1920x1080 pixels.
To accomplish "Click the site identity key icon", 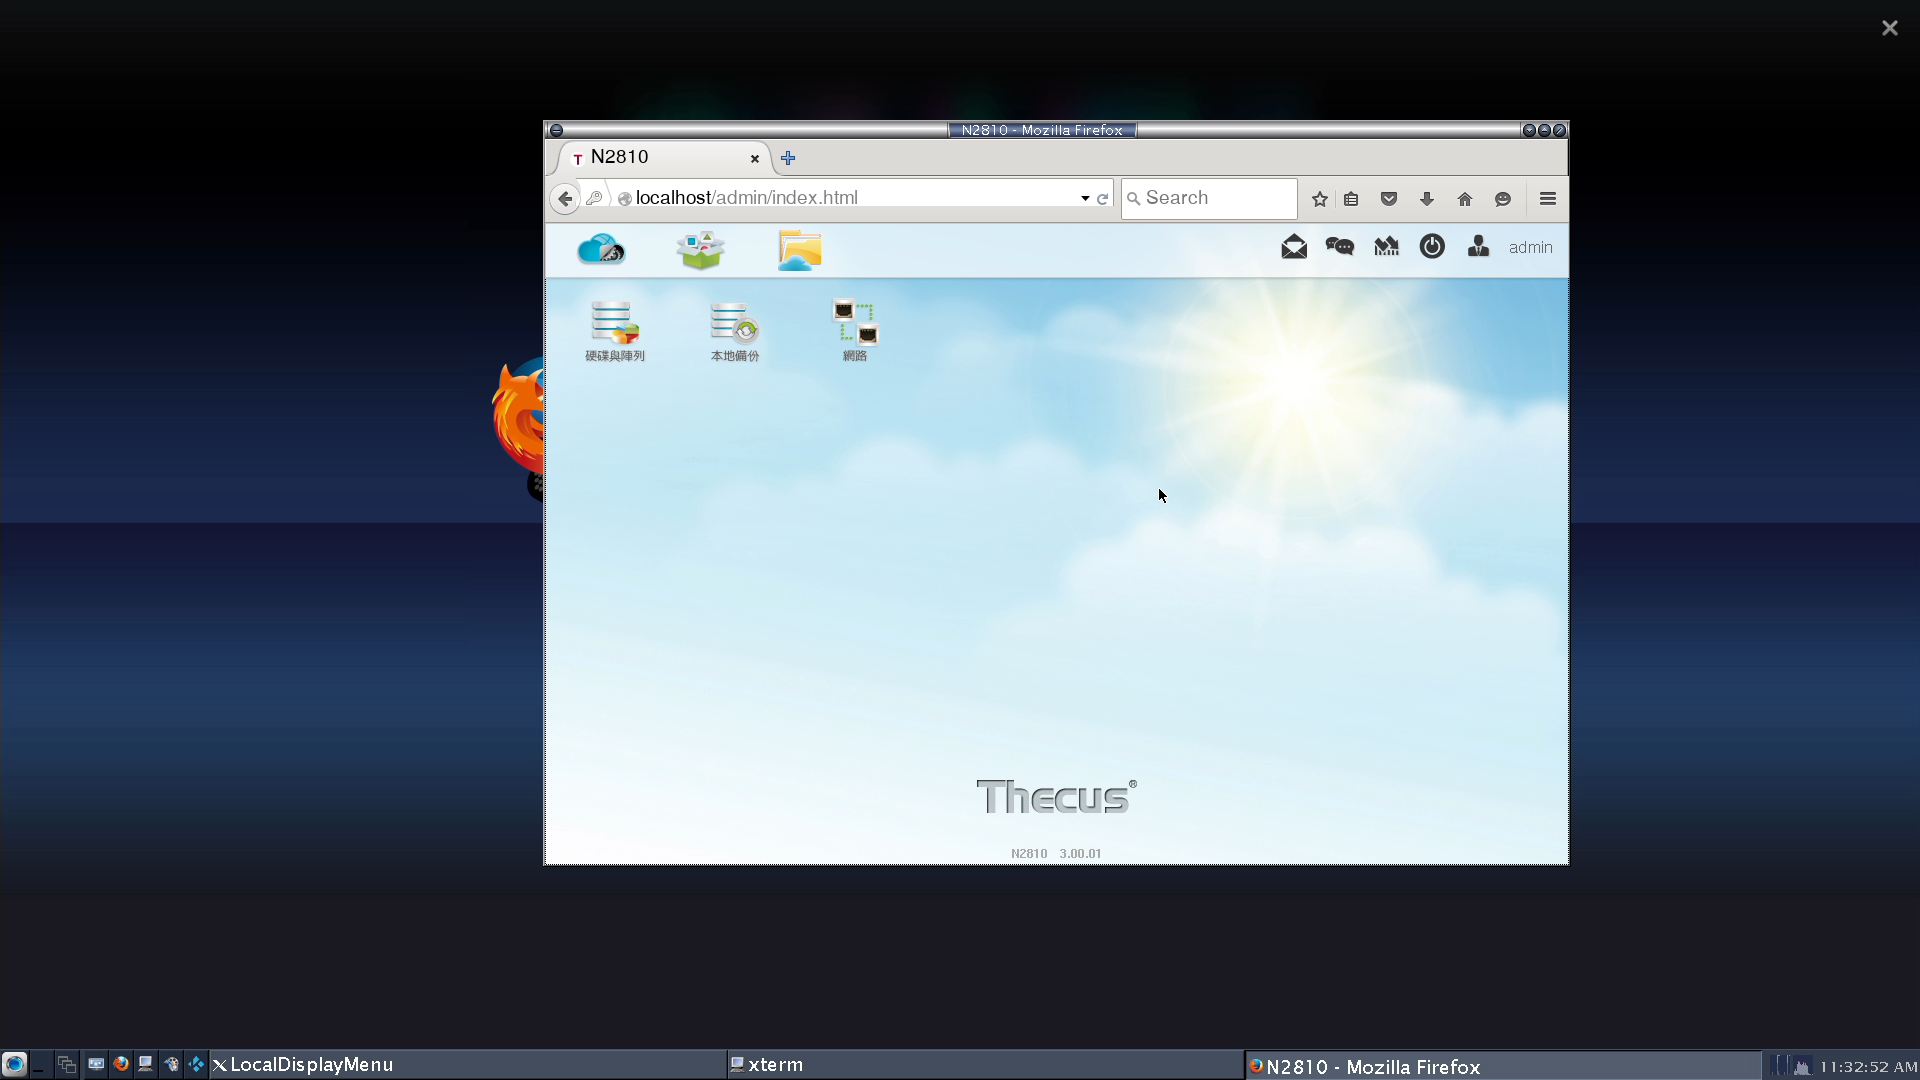I will tap(594, 198).
